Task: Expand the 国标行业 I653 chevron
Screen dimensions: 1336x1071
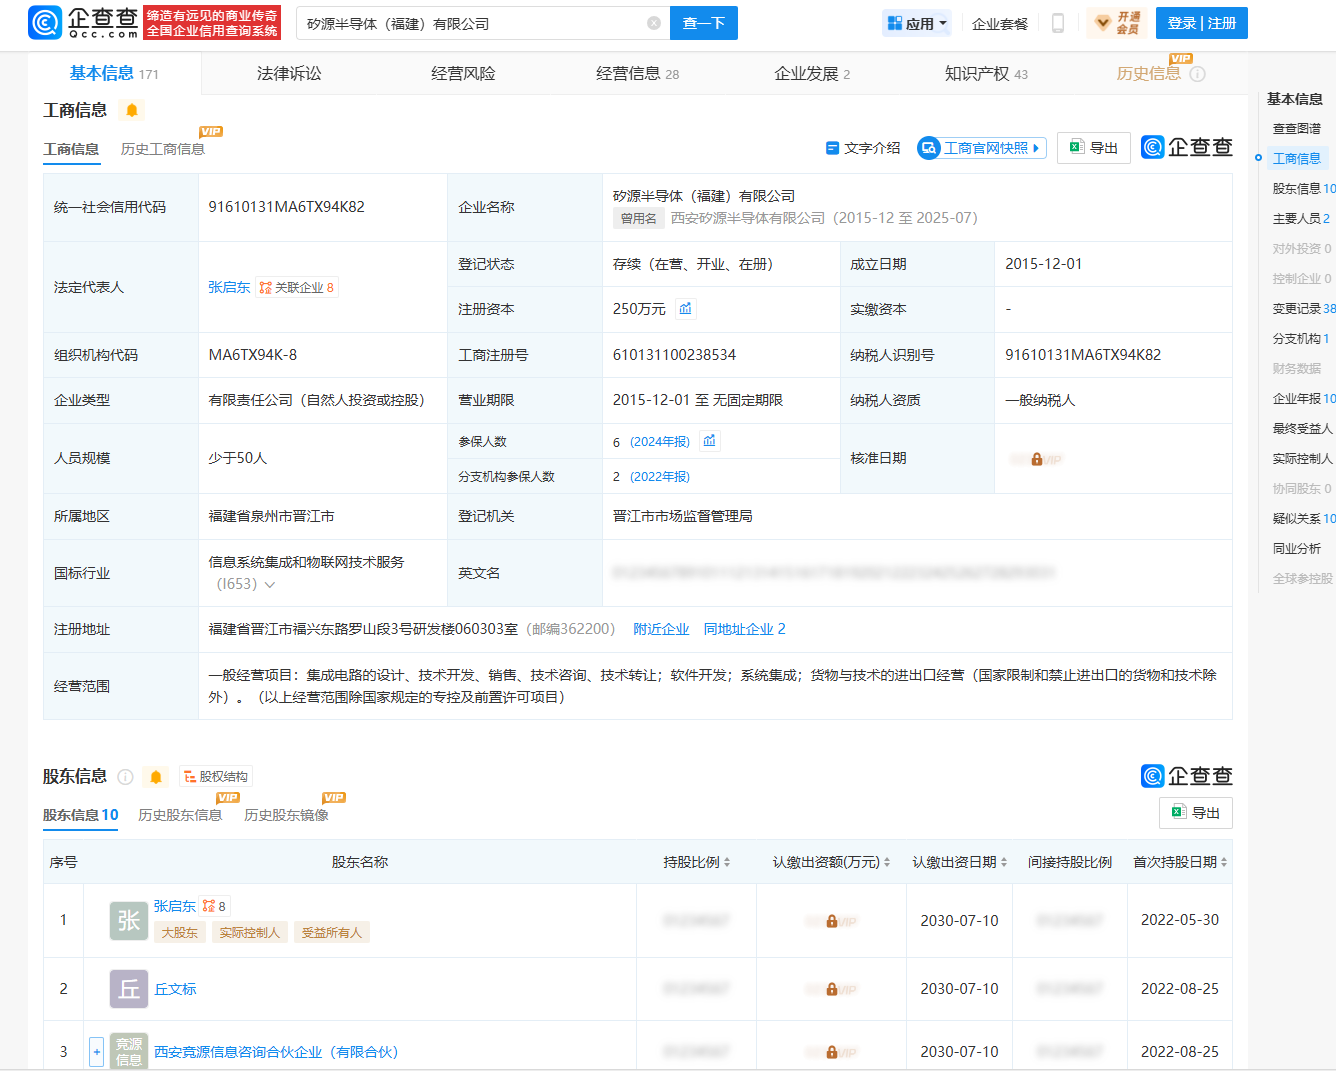Action: point(270,585)
